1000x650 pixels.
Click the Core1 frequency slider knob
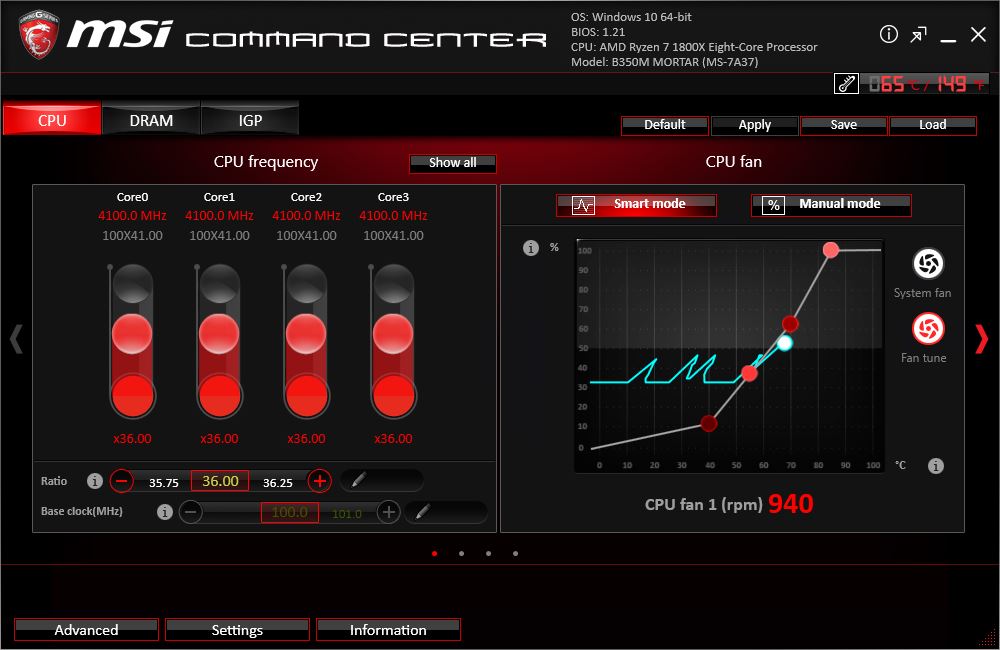point(219,333)
